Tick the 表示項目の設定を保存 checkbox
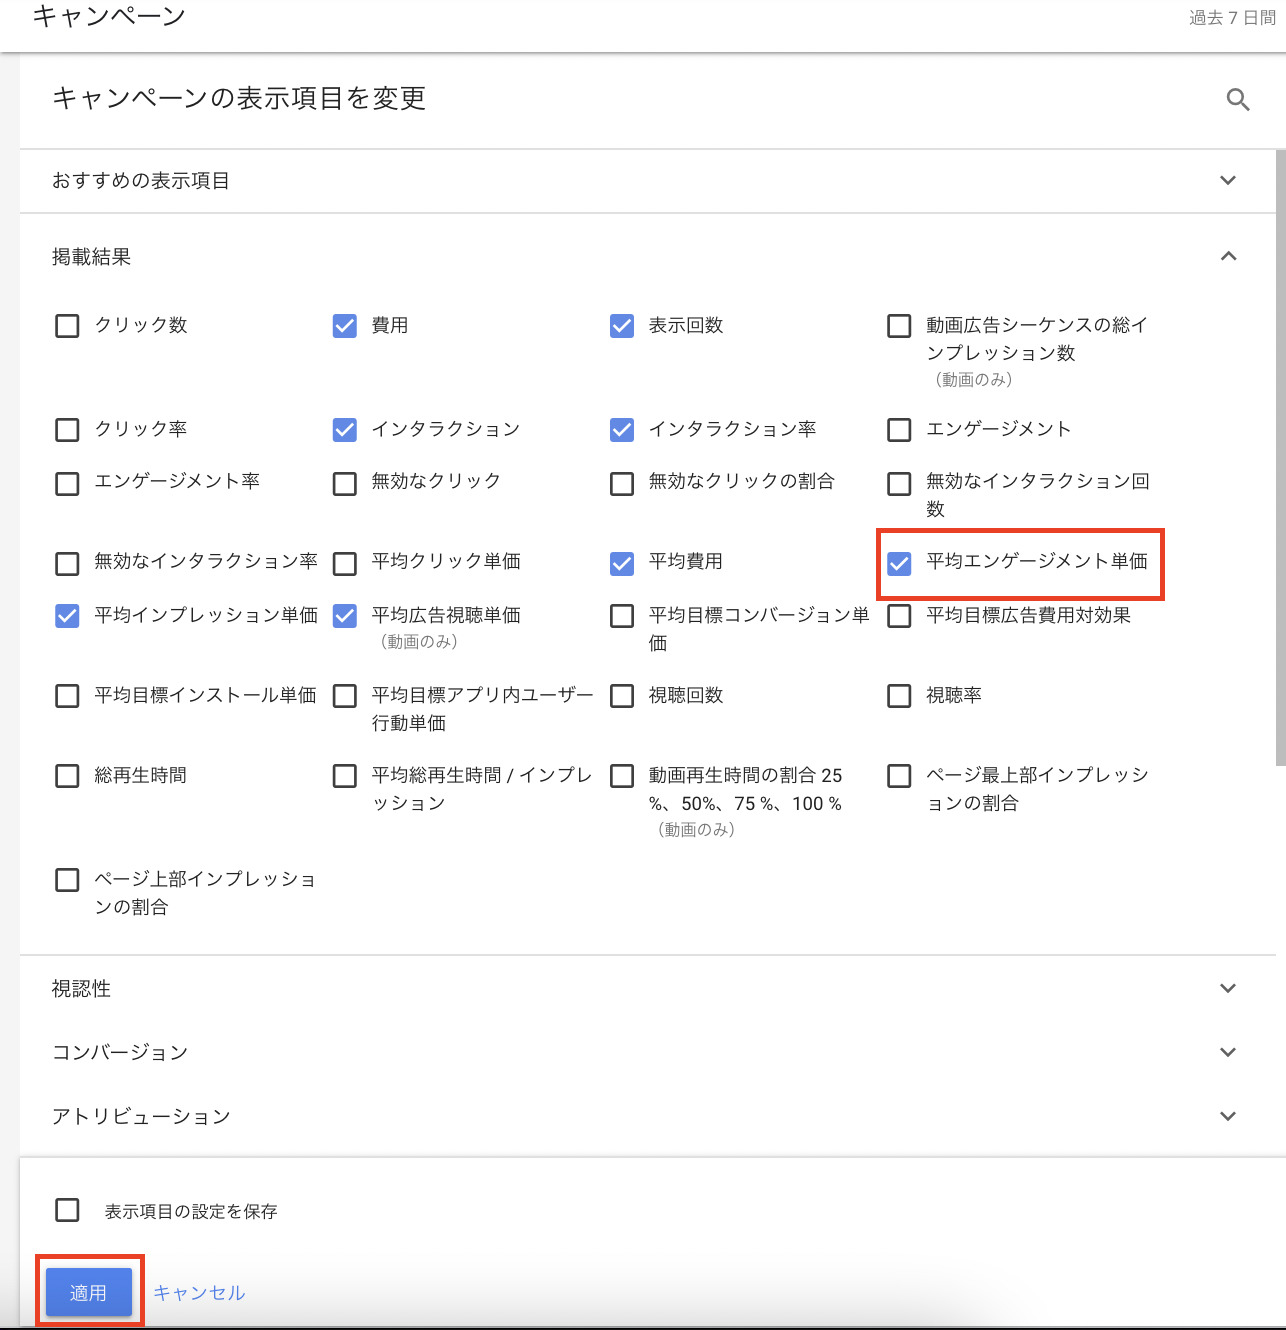This screenshot has height=1330, width=1286. click(x=67, y=1210)
